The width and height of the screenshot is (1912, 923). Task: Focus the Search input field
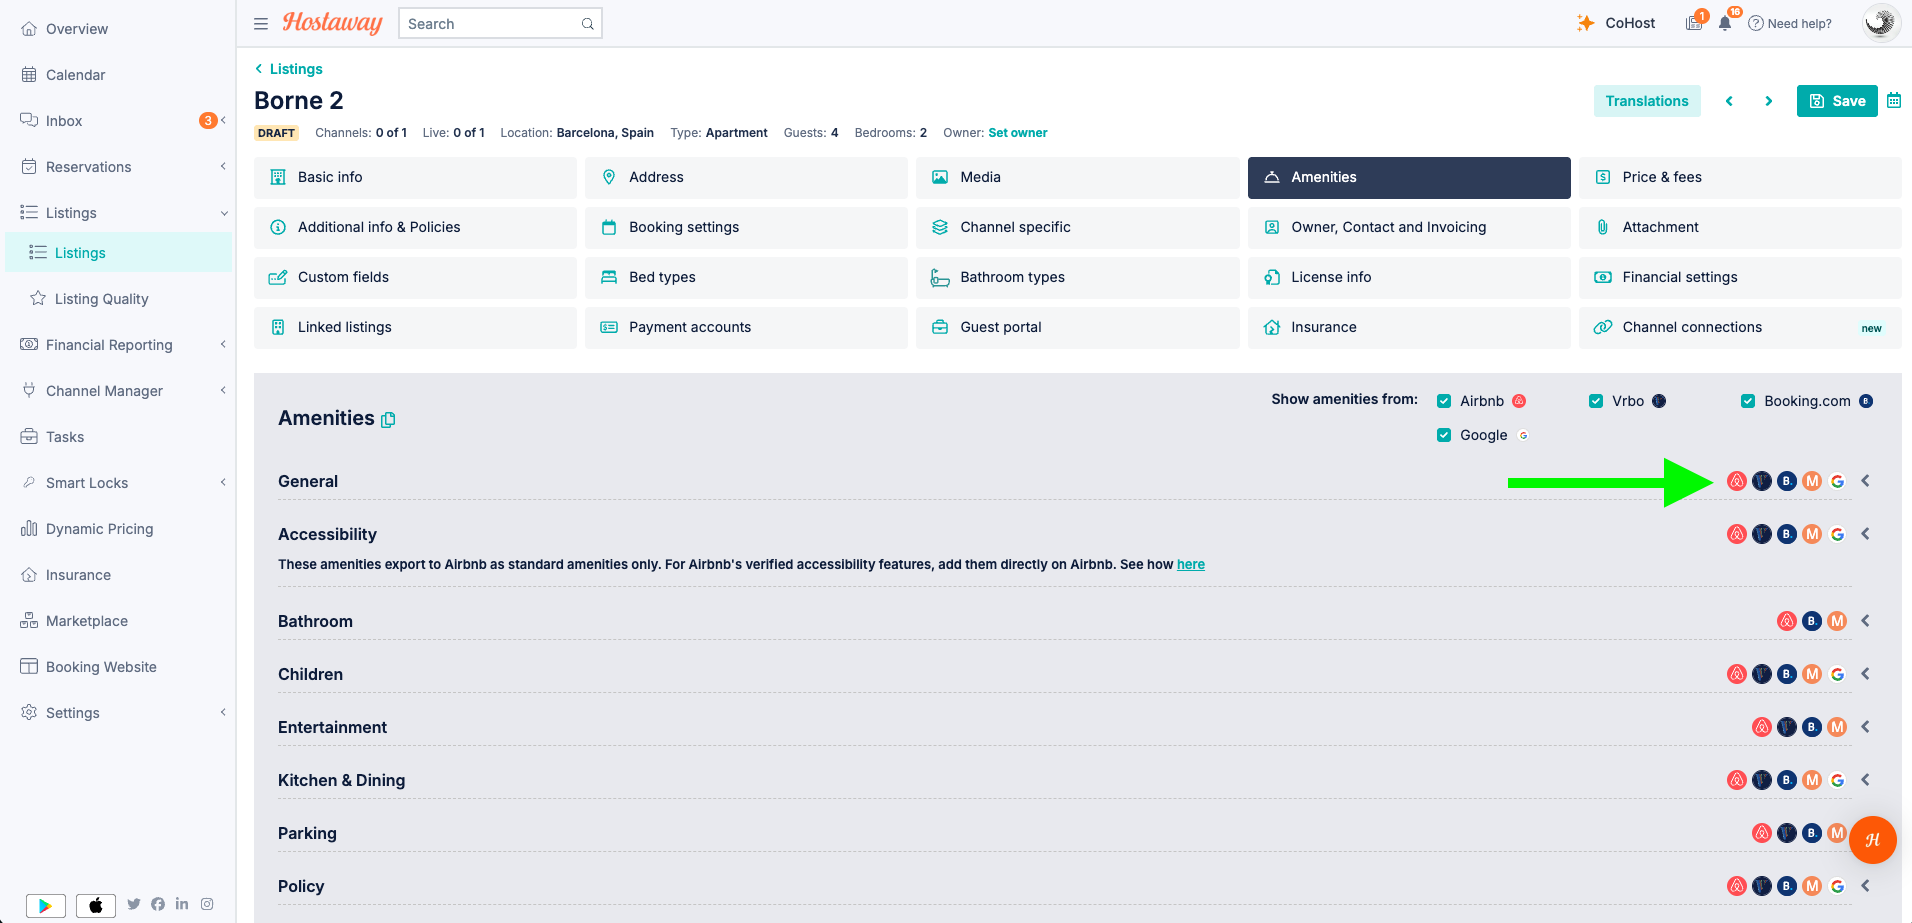(x=500, y=24)
